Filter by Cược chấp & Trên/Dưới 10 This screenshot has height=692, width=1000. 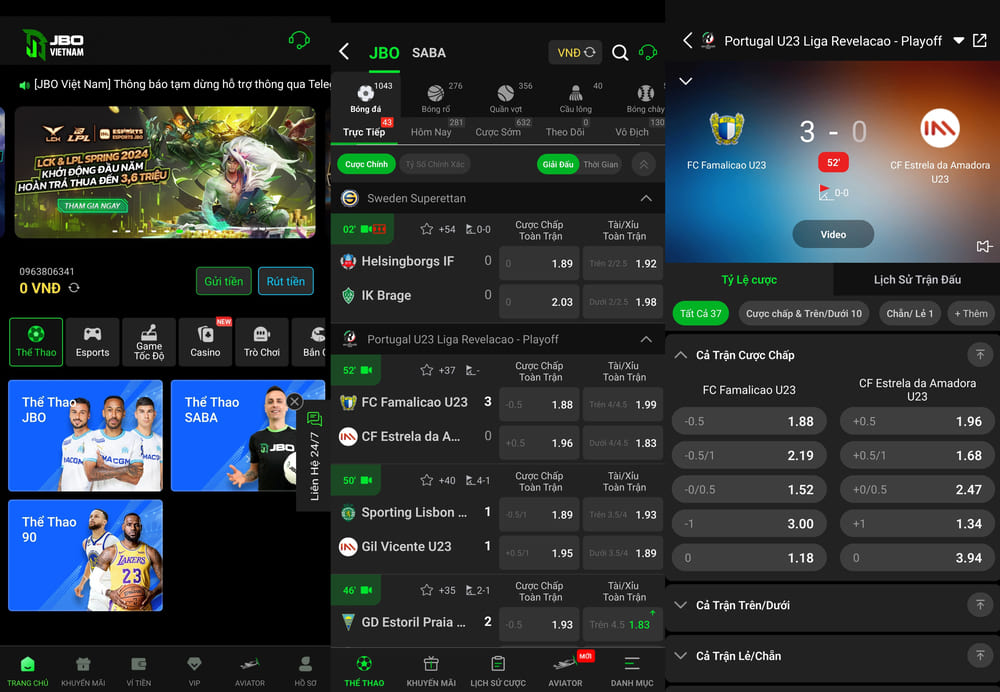[x=804, y=313]
